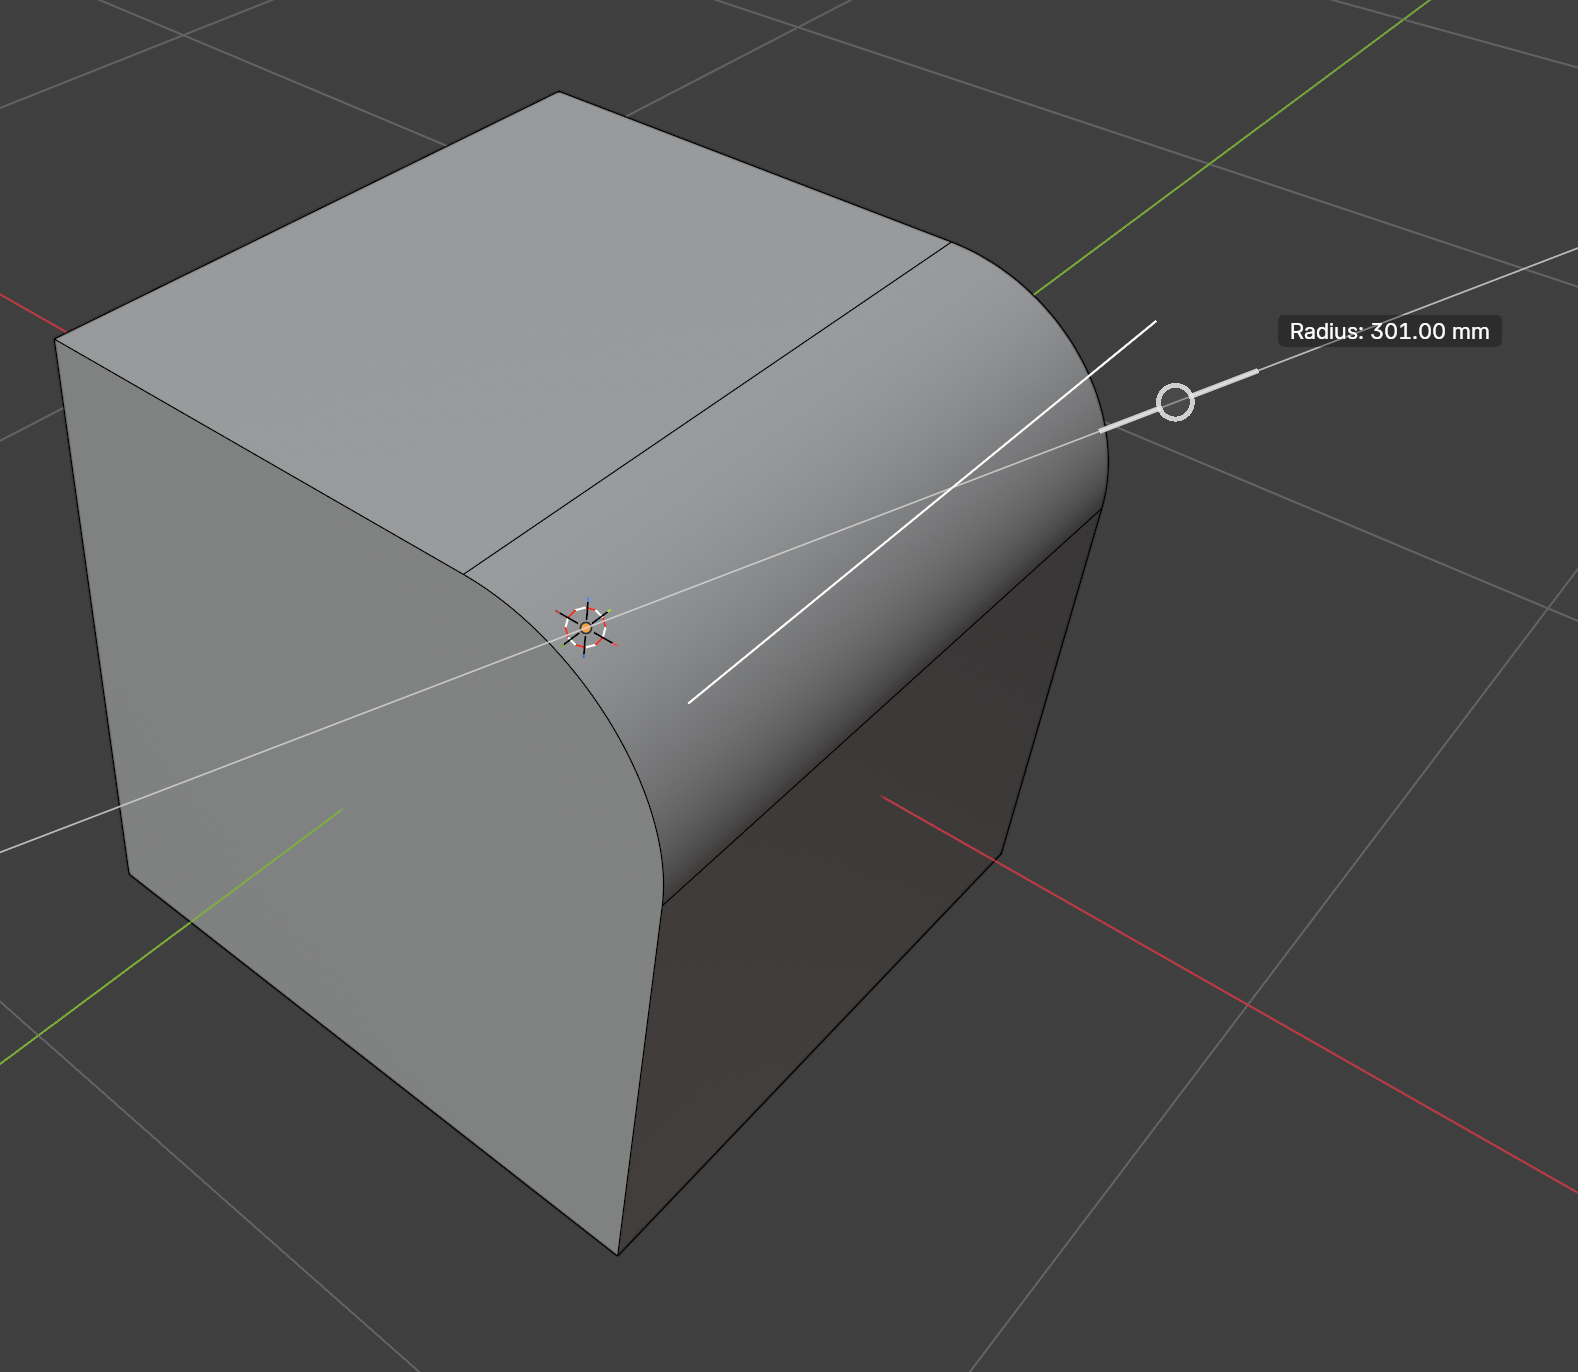
Task: Click the circular radius gizmo handle
Action: point(1175,402)
